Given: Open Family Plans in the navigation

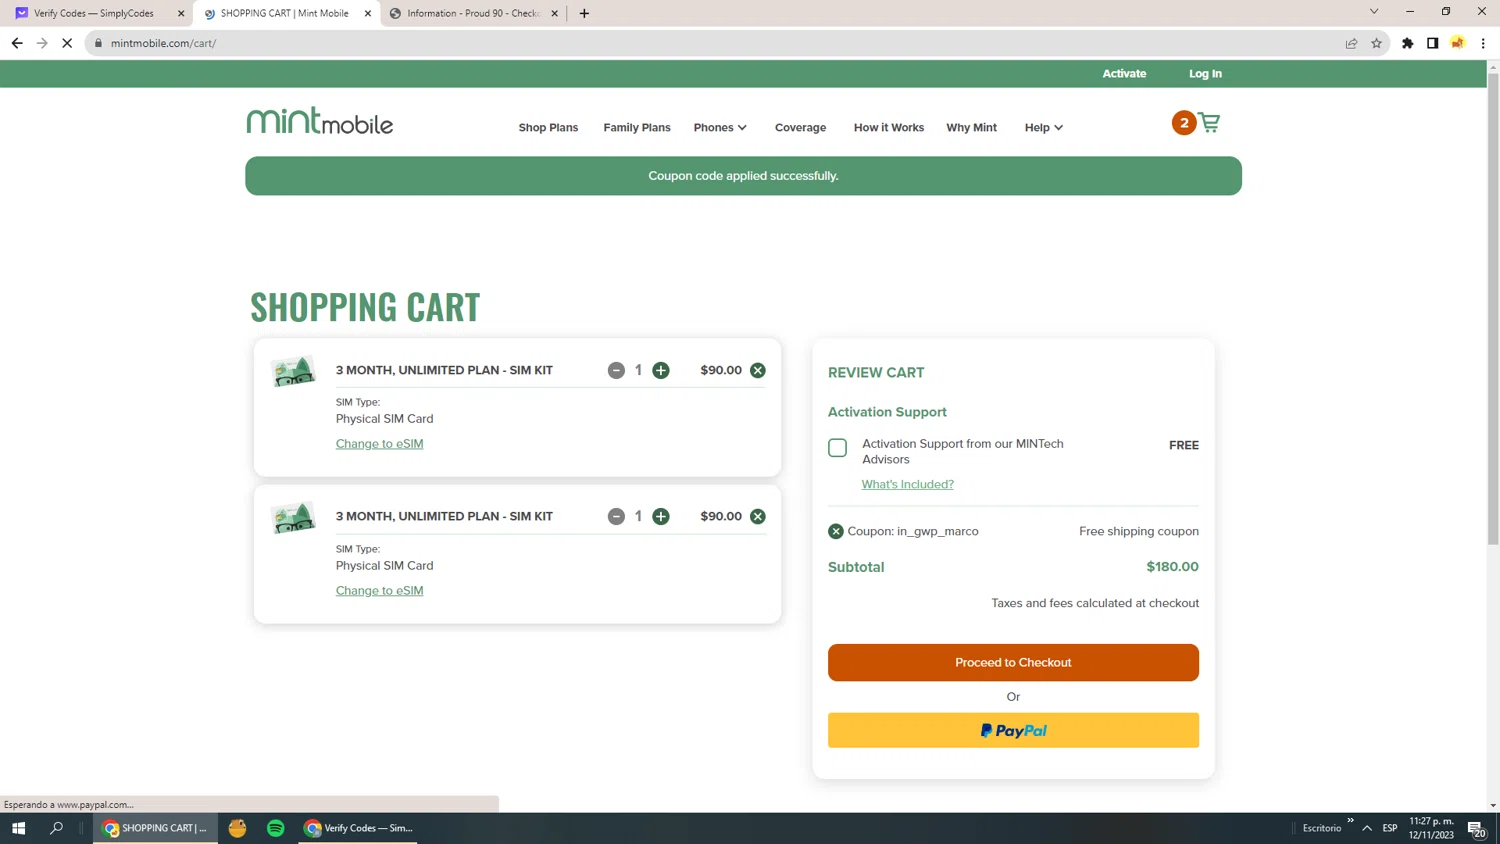Looking at the screenshot, I should coord(637,127).
